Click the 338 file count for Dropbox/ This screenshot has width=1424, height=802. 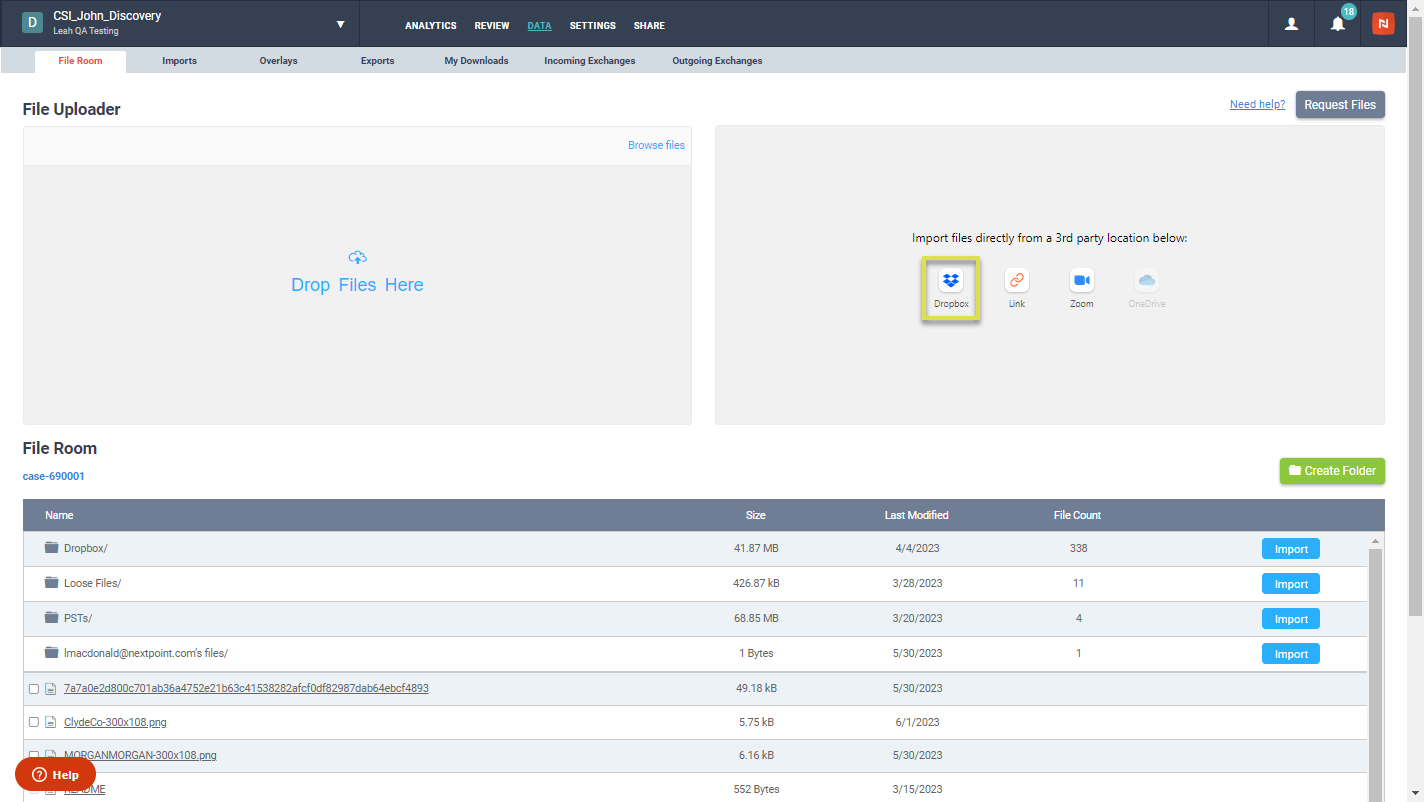tap(1078, 548)
